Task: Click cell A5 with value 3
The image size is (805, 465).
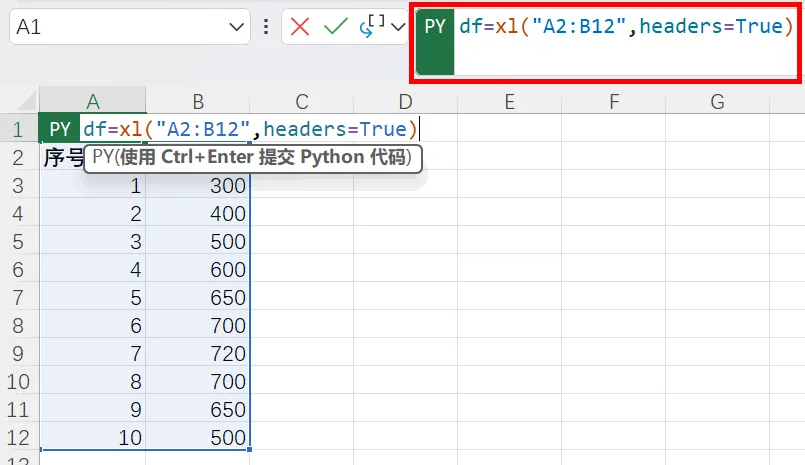Action: click(x=93, y=241)
